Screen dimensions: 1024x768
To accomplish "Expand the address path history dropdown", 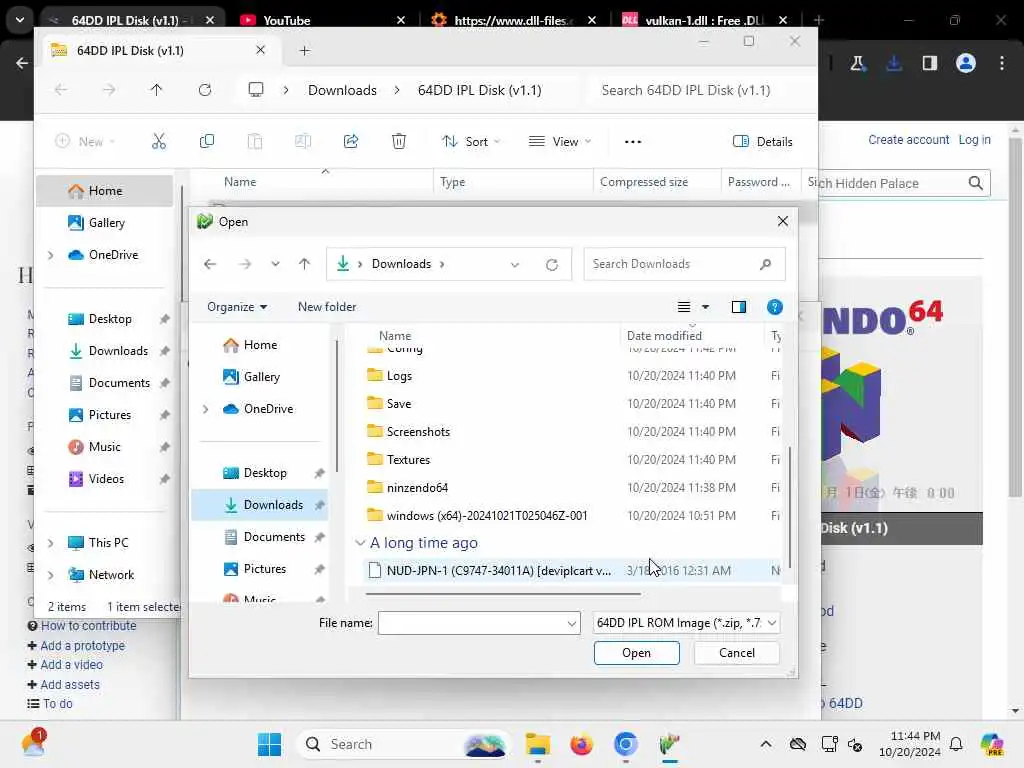I will click(x=515, y=264).
